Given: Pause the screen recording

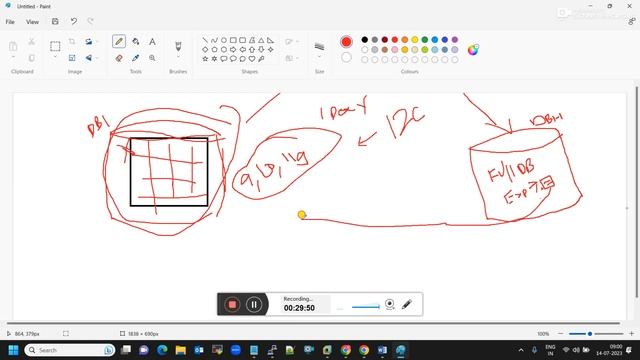Looking at the screenshot, I should [x=253, y=304].
